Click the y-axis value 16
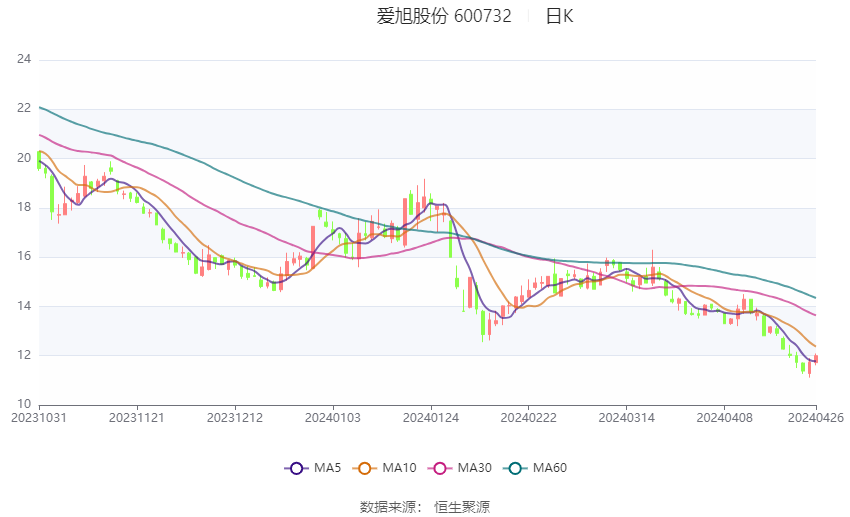 click(24, 256)
